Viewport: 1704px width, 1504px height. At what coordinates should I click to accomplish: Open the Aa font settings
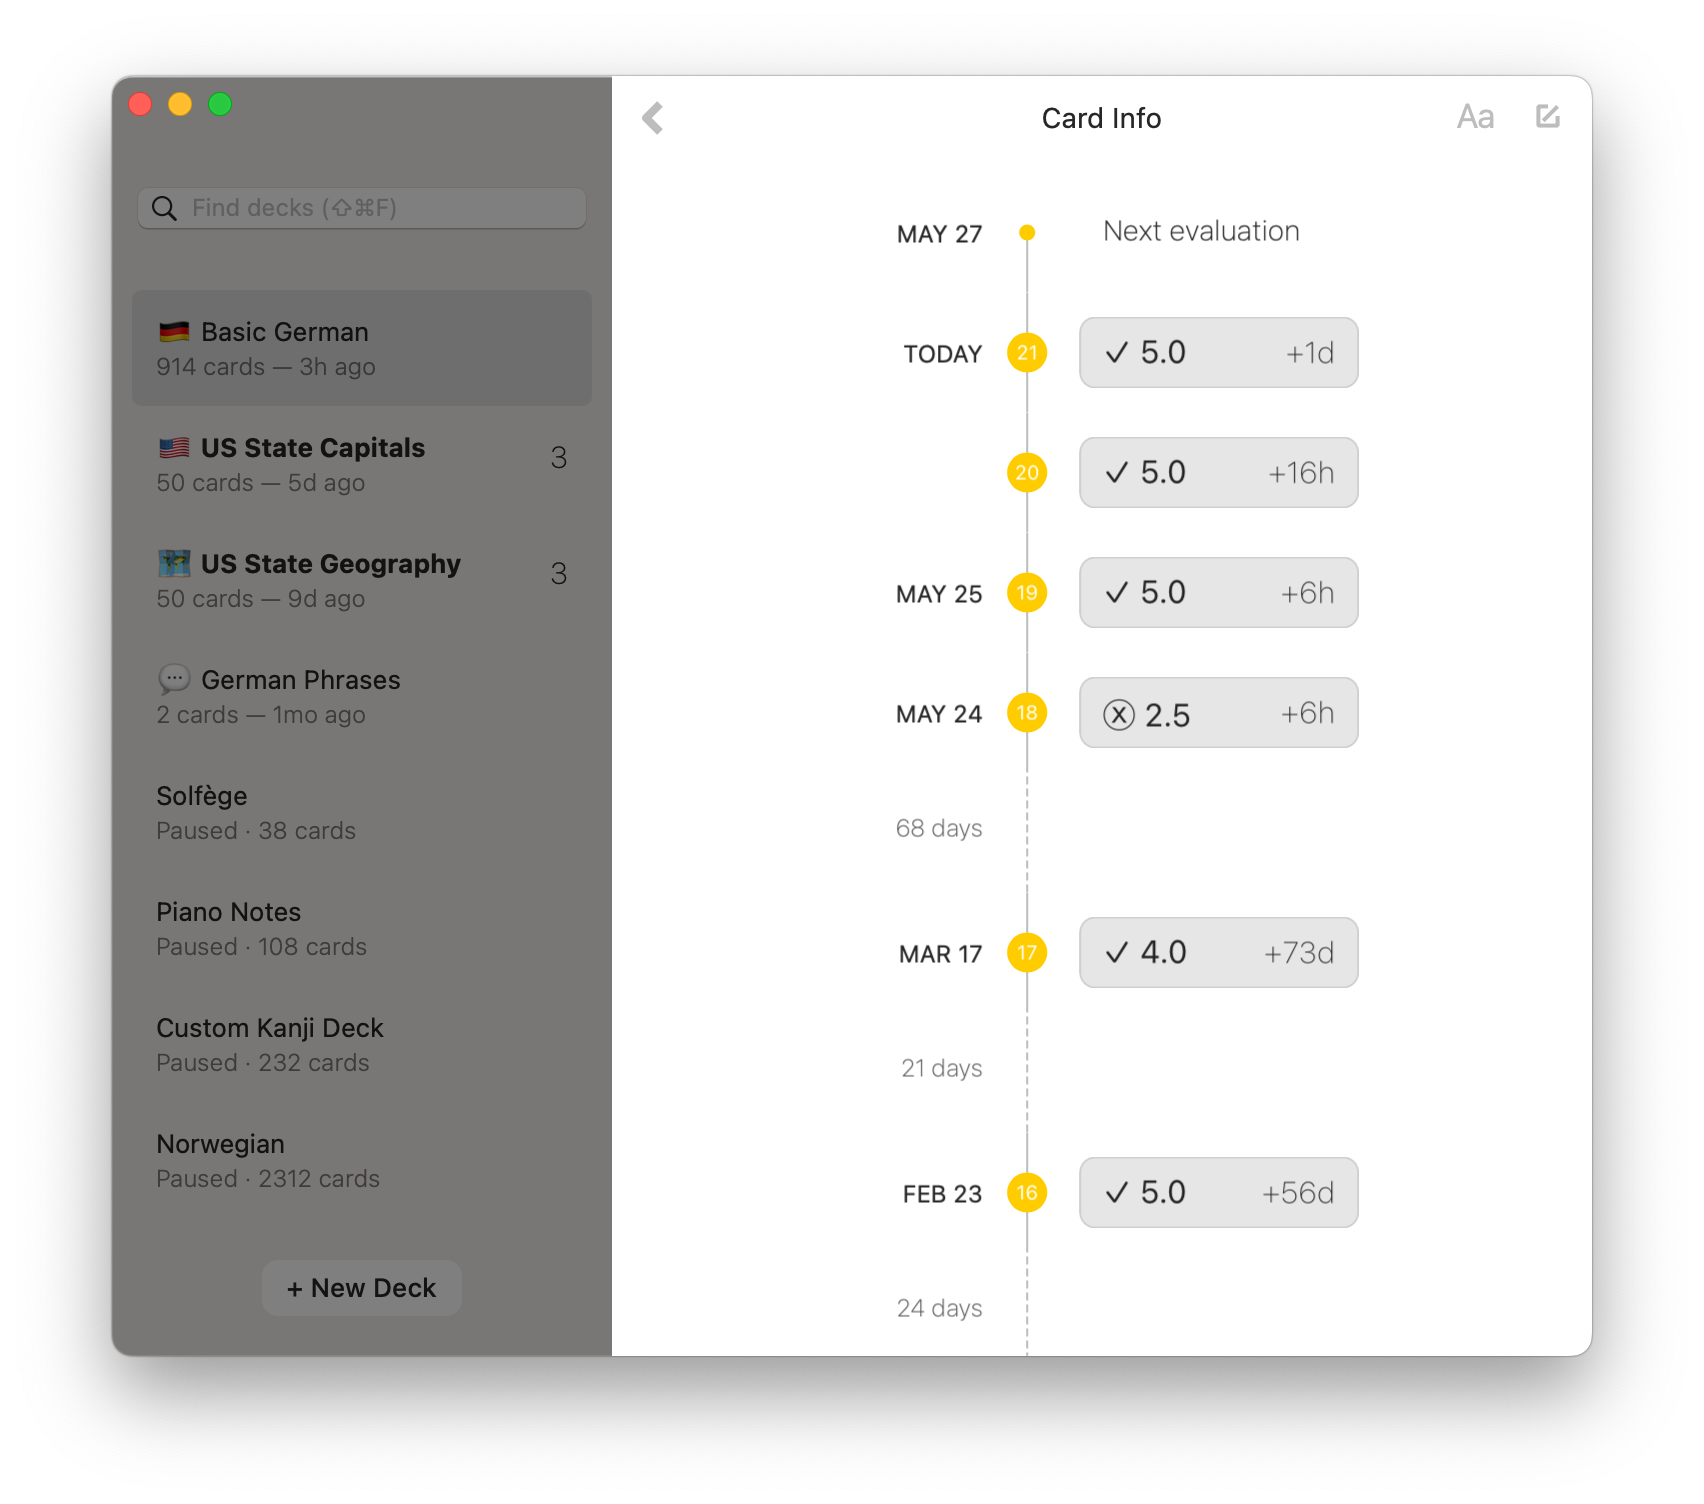1475,117
